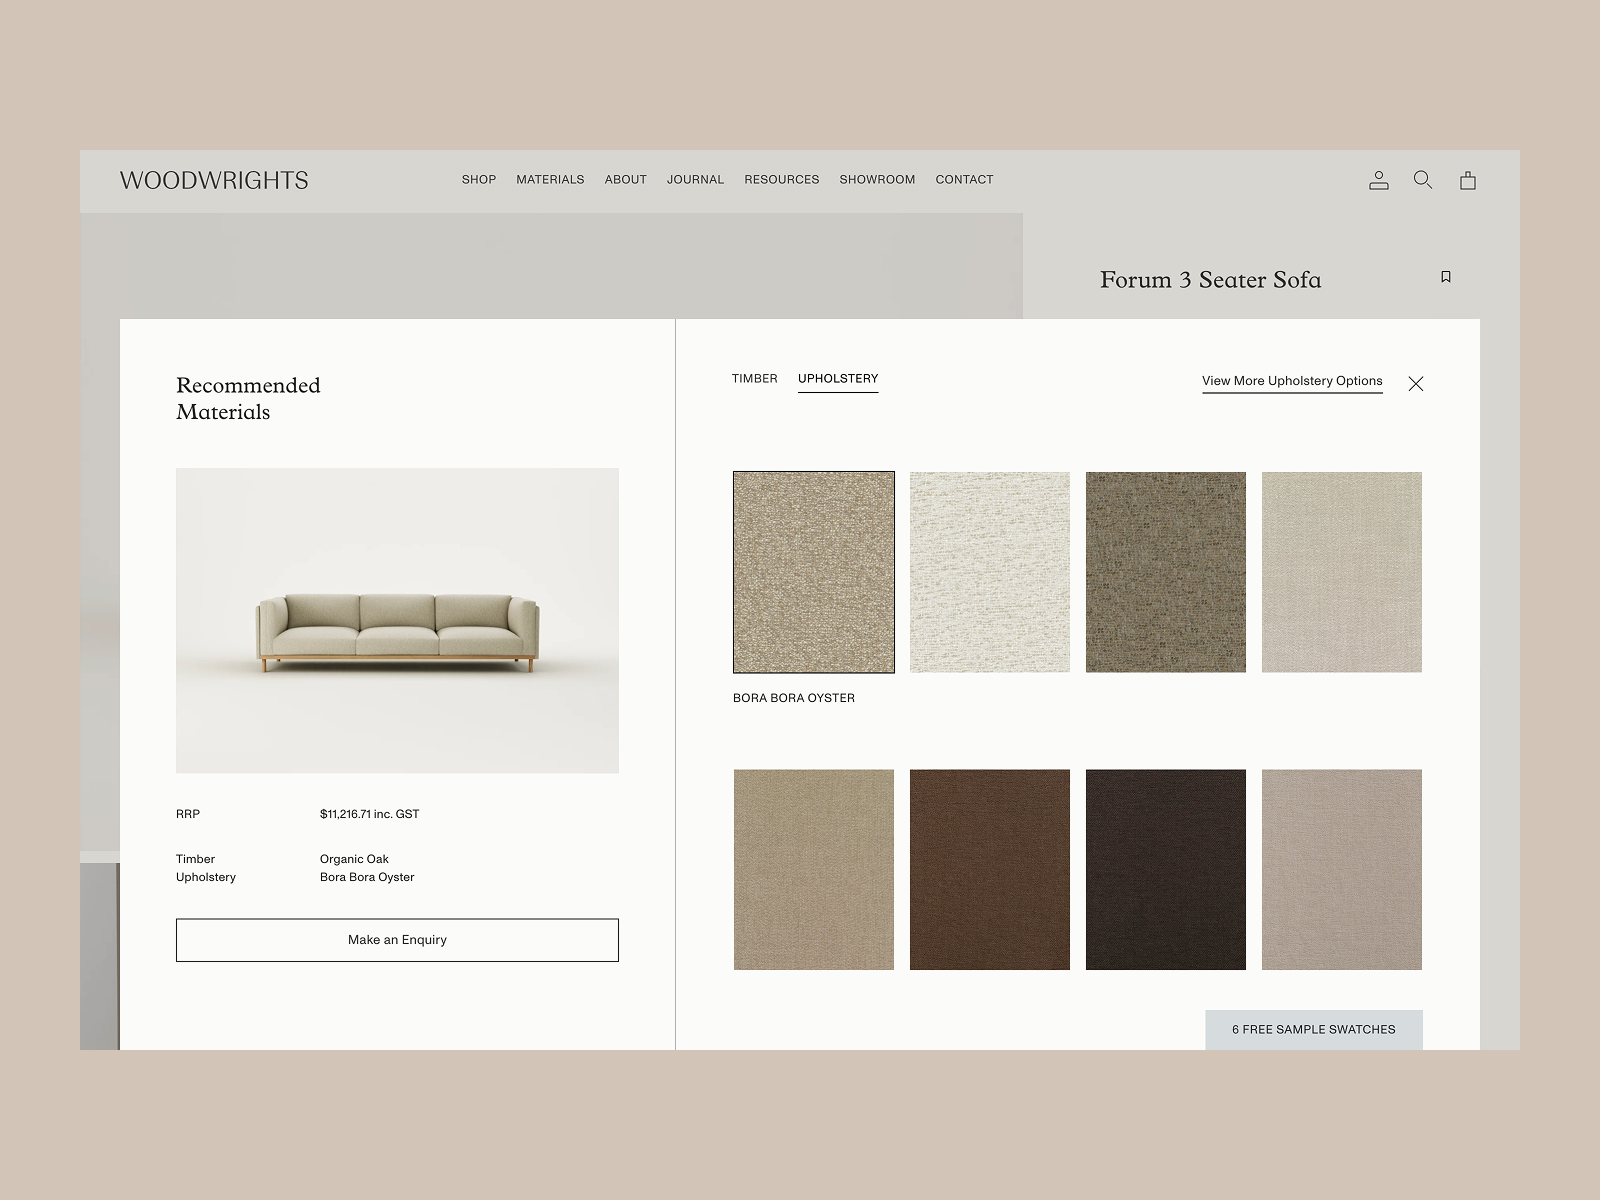Click the Woodwrights logo
This screenshot has width=1600, height=1200.
coord(214,180)
